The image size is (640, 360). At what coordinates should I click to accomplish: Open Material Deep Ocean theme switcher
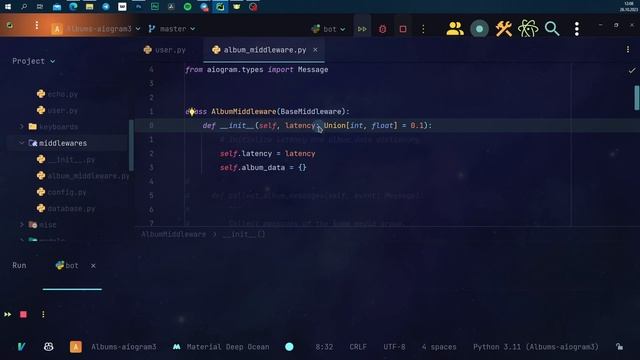point(221,347)
